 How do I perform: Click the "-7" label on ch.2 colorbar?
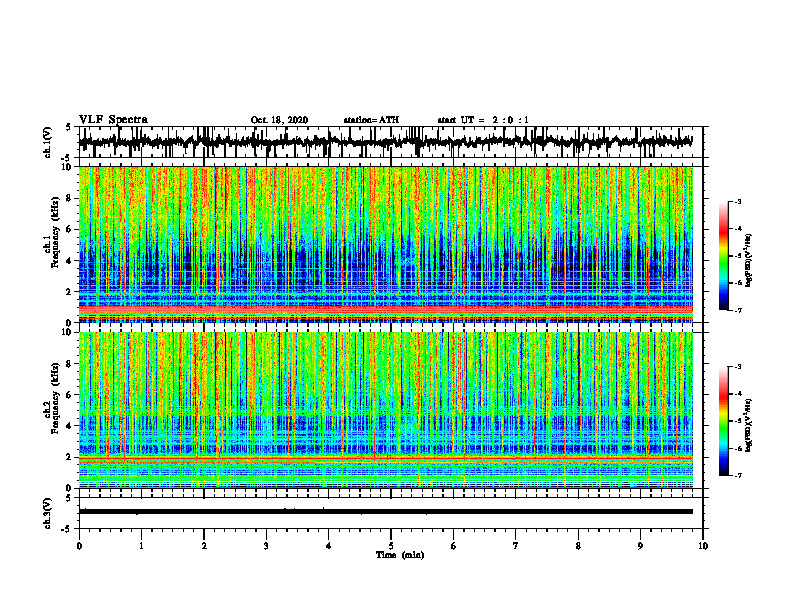tap(738, 476)
